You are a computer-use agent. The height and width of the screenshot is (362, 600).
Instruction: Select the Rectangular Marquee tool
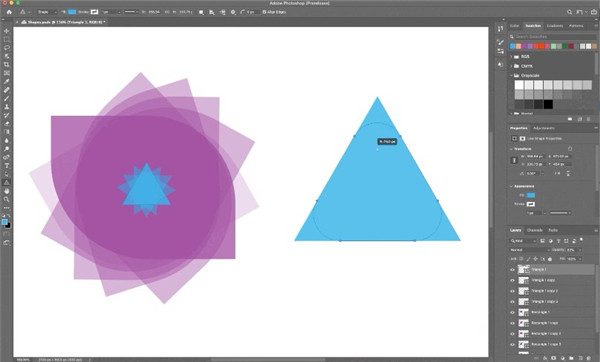(7, 39)
